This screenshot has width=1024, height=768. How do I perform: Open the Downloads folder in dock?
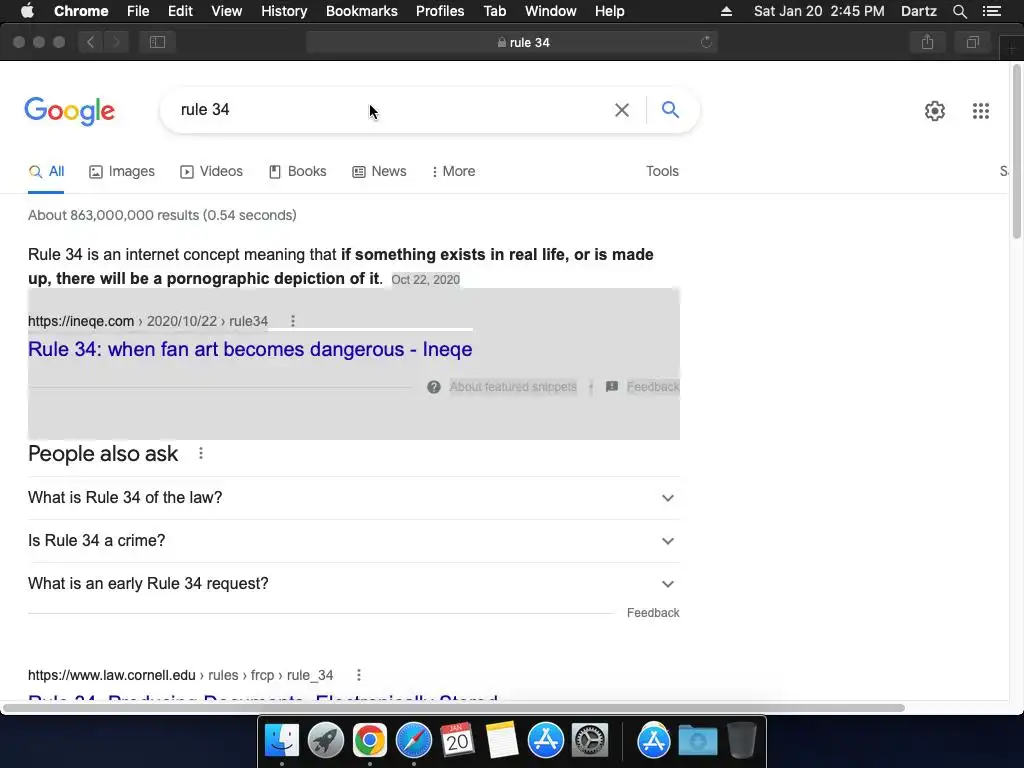(x=697, y=741)
